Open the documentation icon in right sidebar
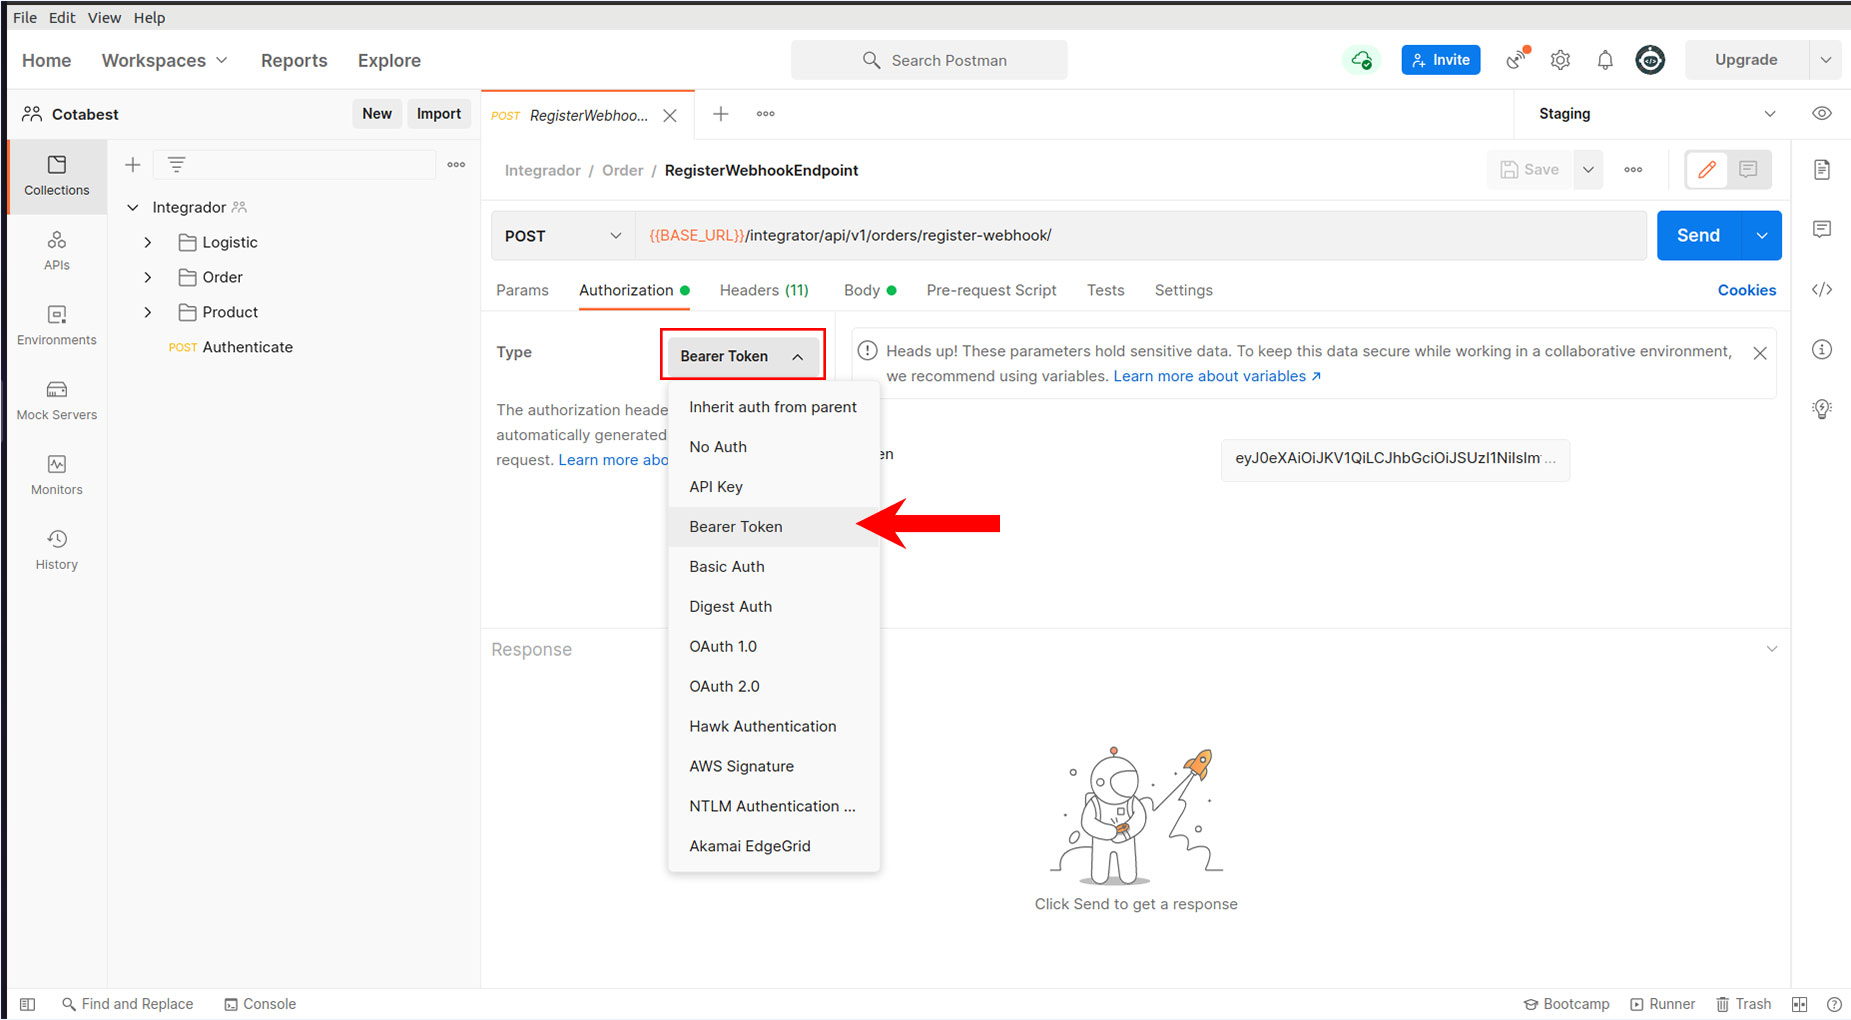This screenshot has width=1851, height=1020. [1822, 170]
